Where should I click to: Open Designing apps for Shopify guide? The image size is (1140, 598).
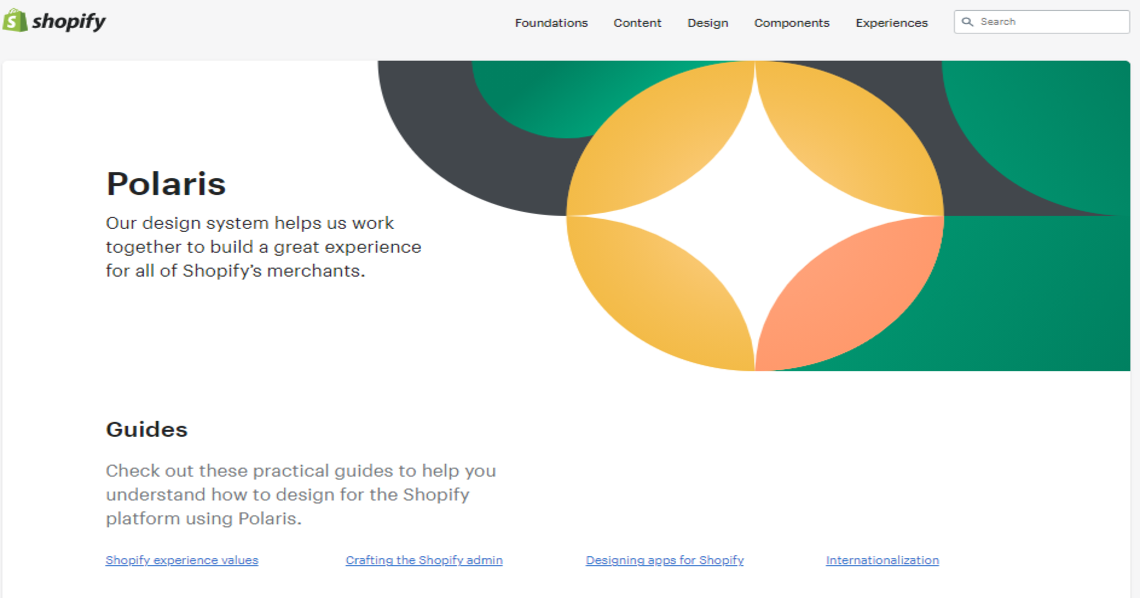point(665,560)
